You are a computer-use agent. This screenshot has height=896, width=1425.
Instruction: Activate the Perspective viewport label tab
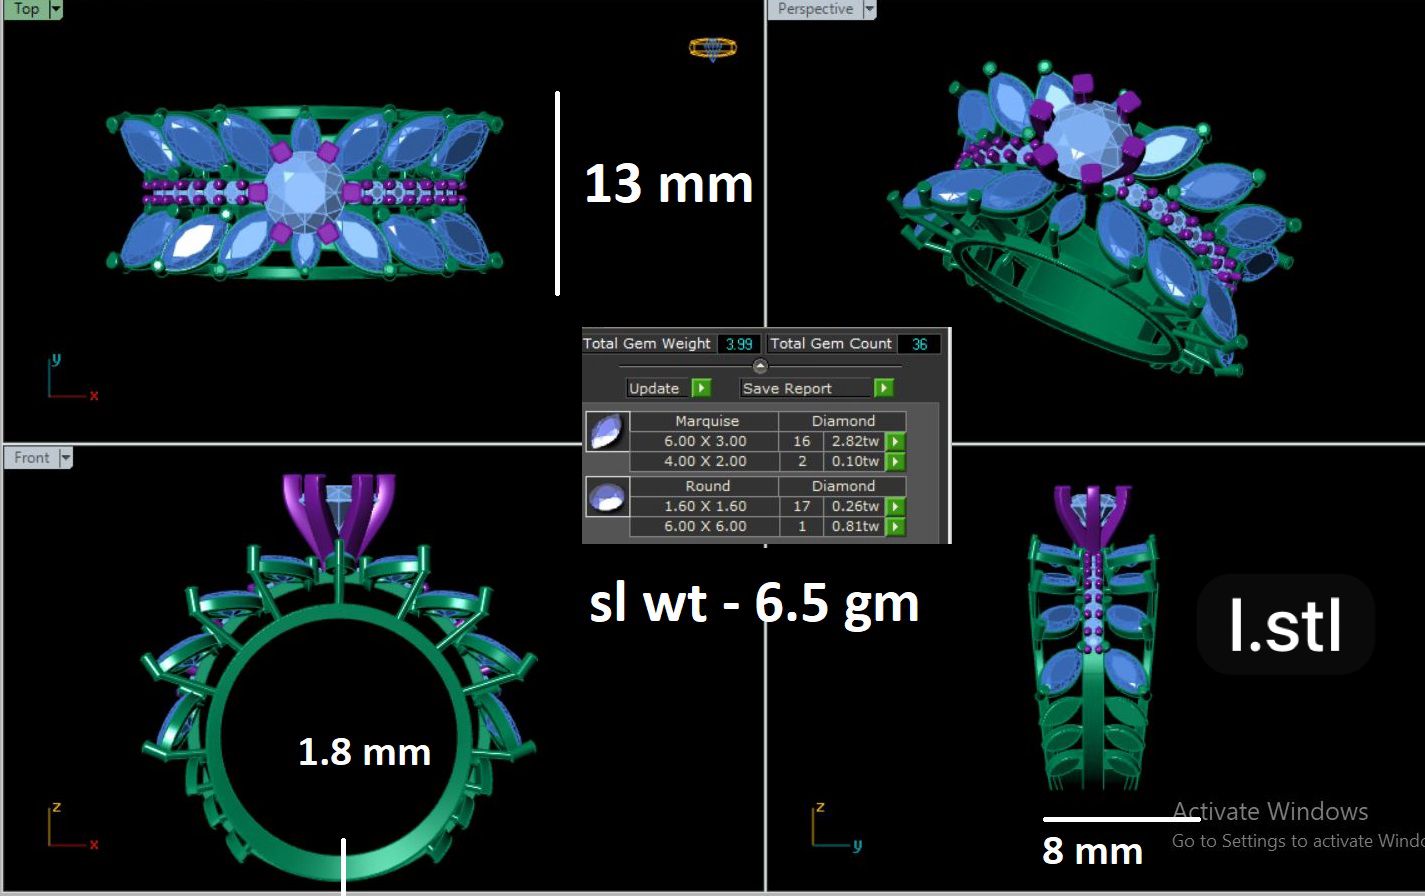815,9
